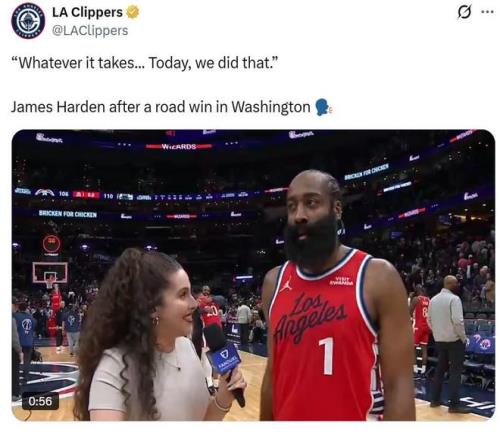Open the @LAClippers handle link

pyautogui.click(x=90, y=30)
